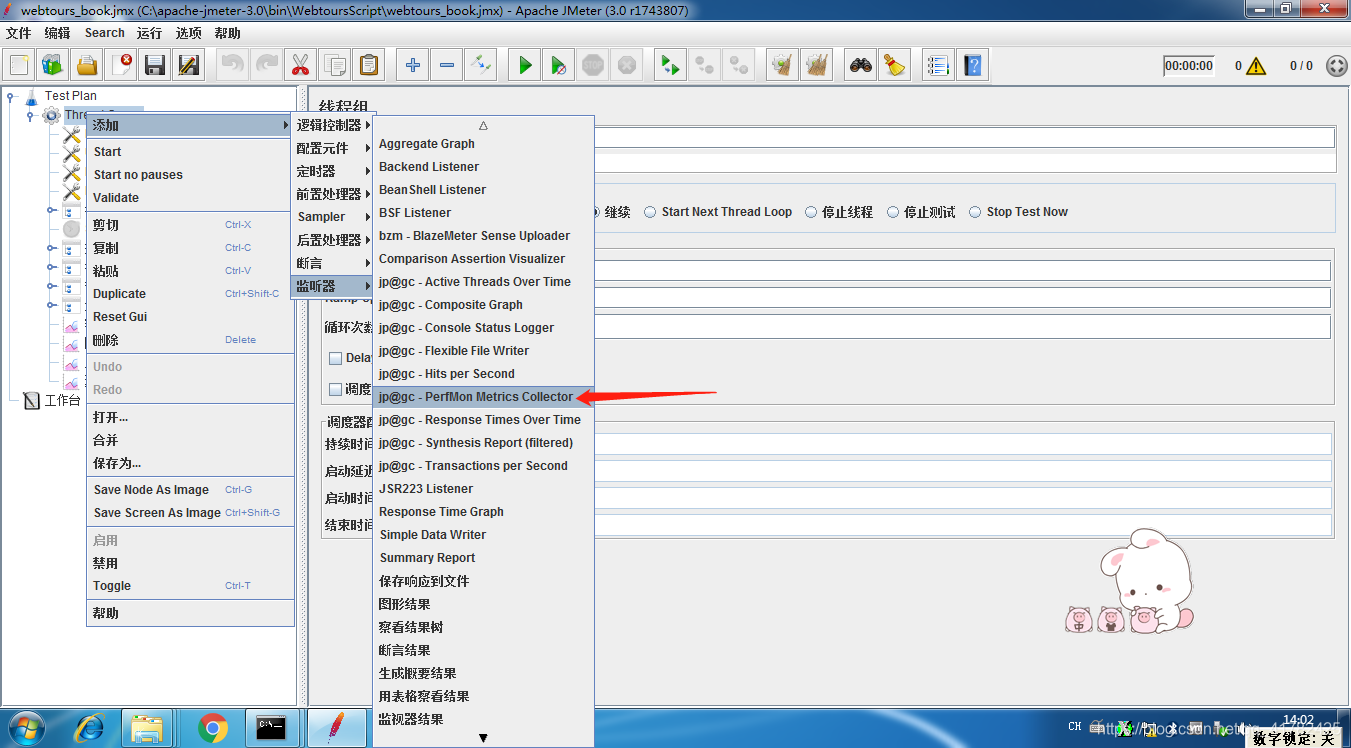Open the Templates toolbar icon
Viewport: 1351px width, 748px height.
[x=53, y=65]
